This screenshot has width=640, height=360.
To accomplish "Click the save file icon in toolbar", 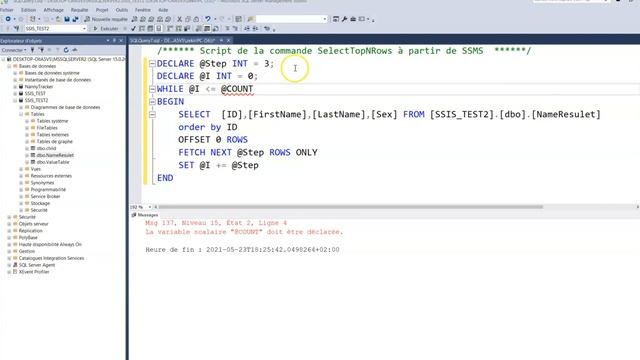I will point(67,19).
